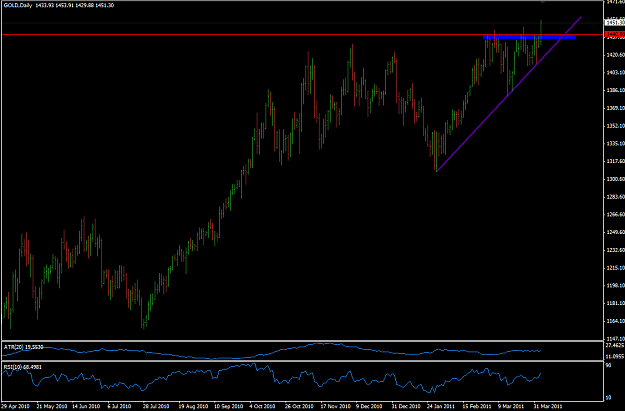625x411 pixels.
Task: Click the 15 Feb 2011 date label
Action: click(477, 407)
